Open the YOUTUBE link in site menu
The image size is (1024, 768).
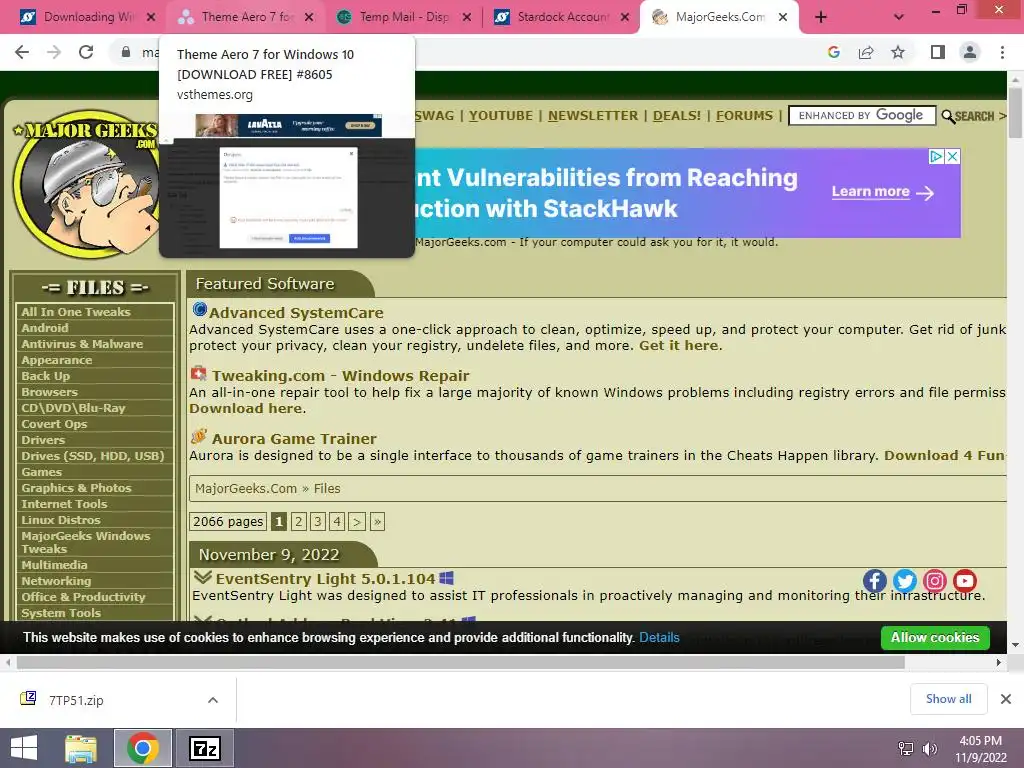click(501, 116)
